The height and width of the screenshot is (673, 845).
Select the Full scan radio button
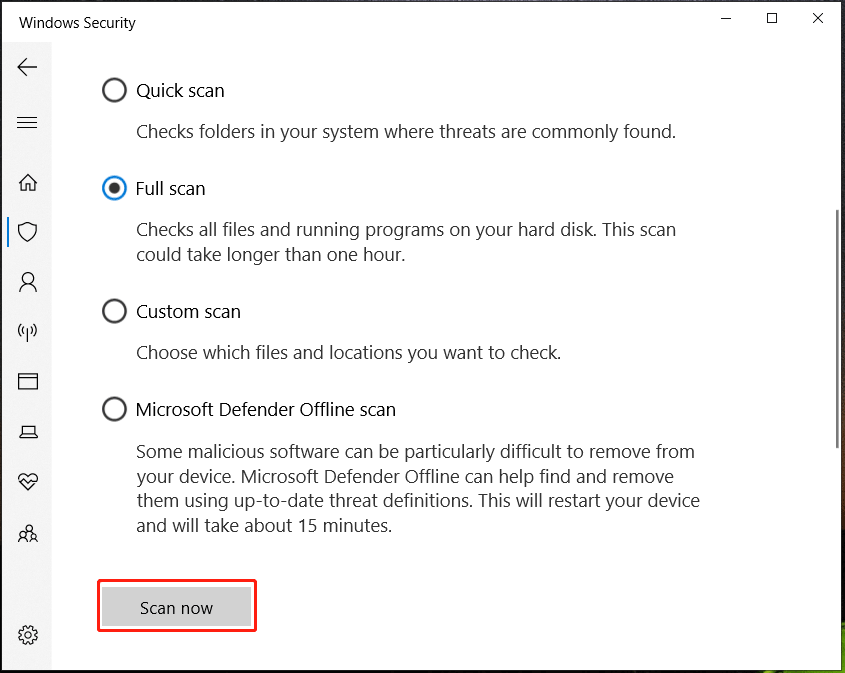pos(115,188)
